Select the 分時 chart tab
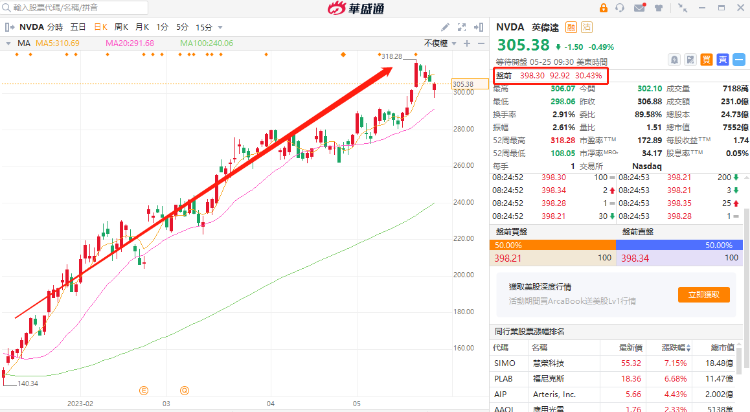This screenshot has width=750, height=412. click(55, 27)
